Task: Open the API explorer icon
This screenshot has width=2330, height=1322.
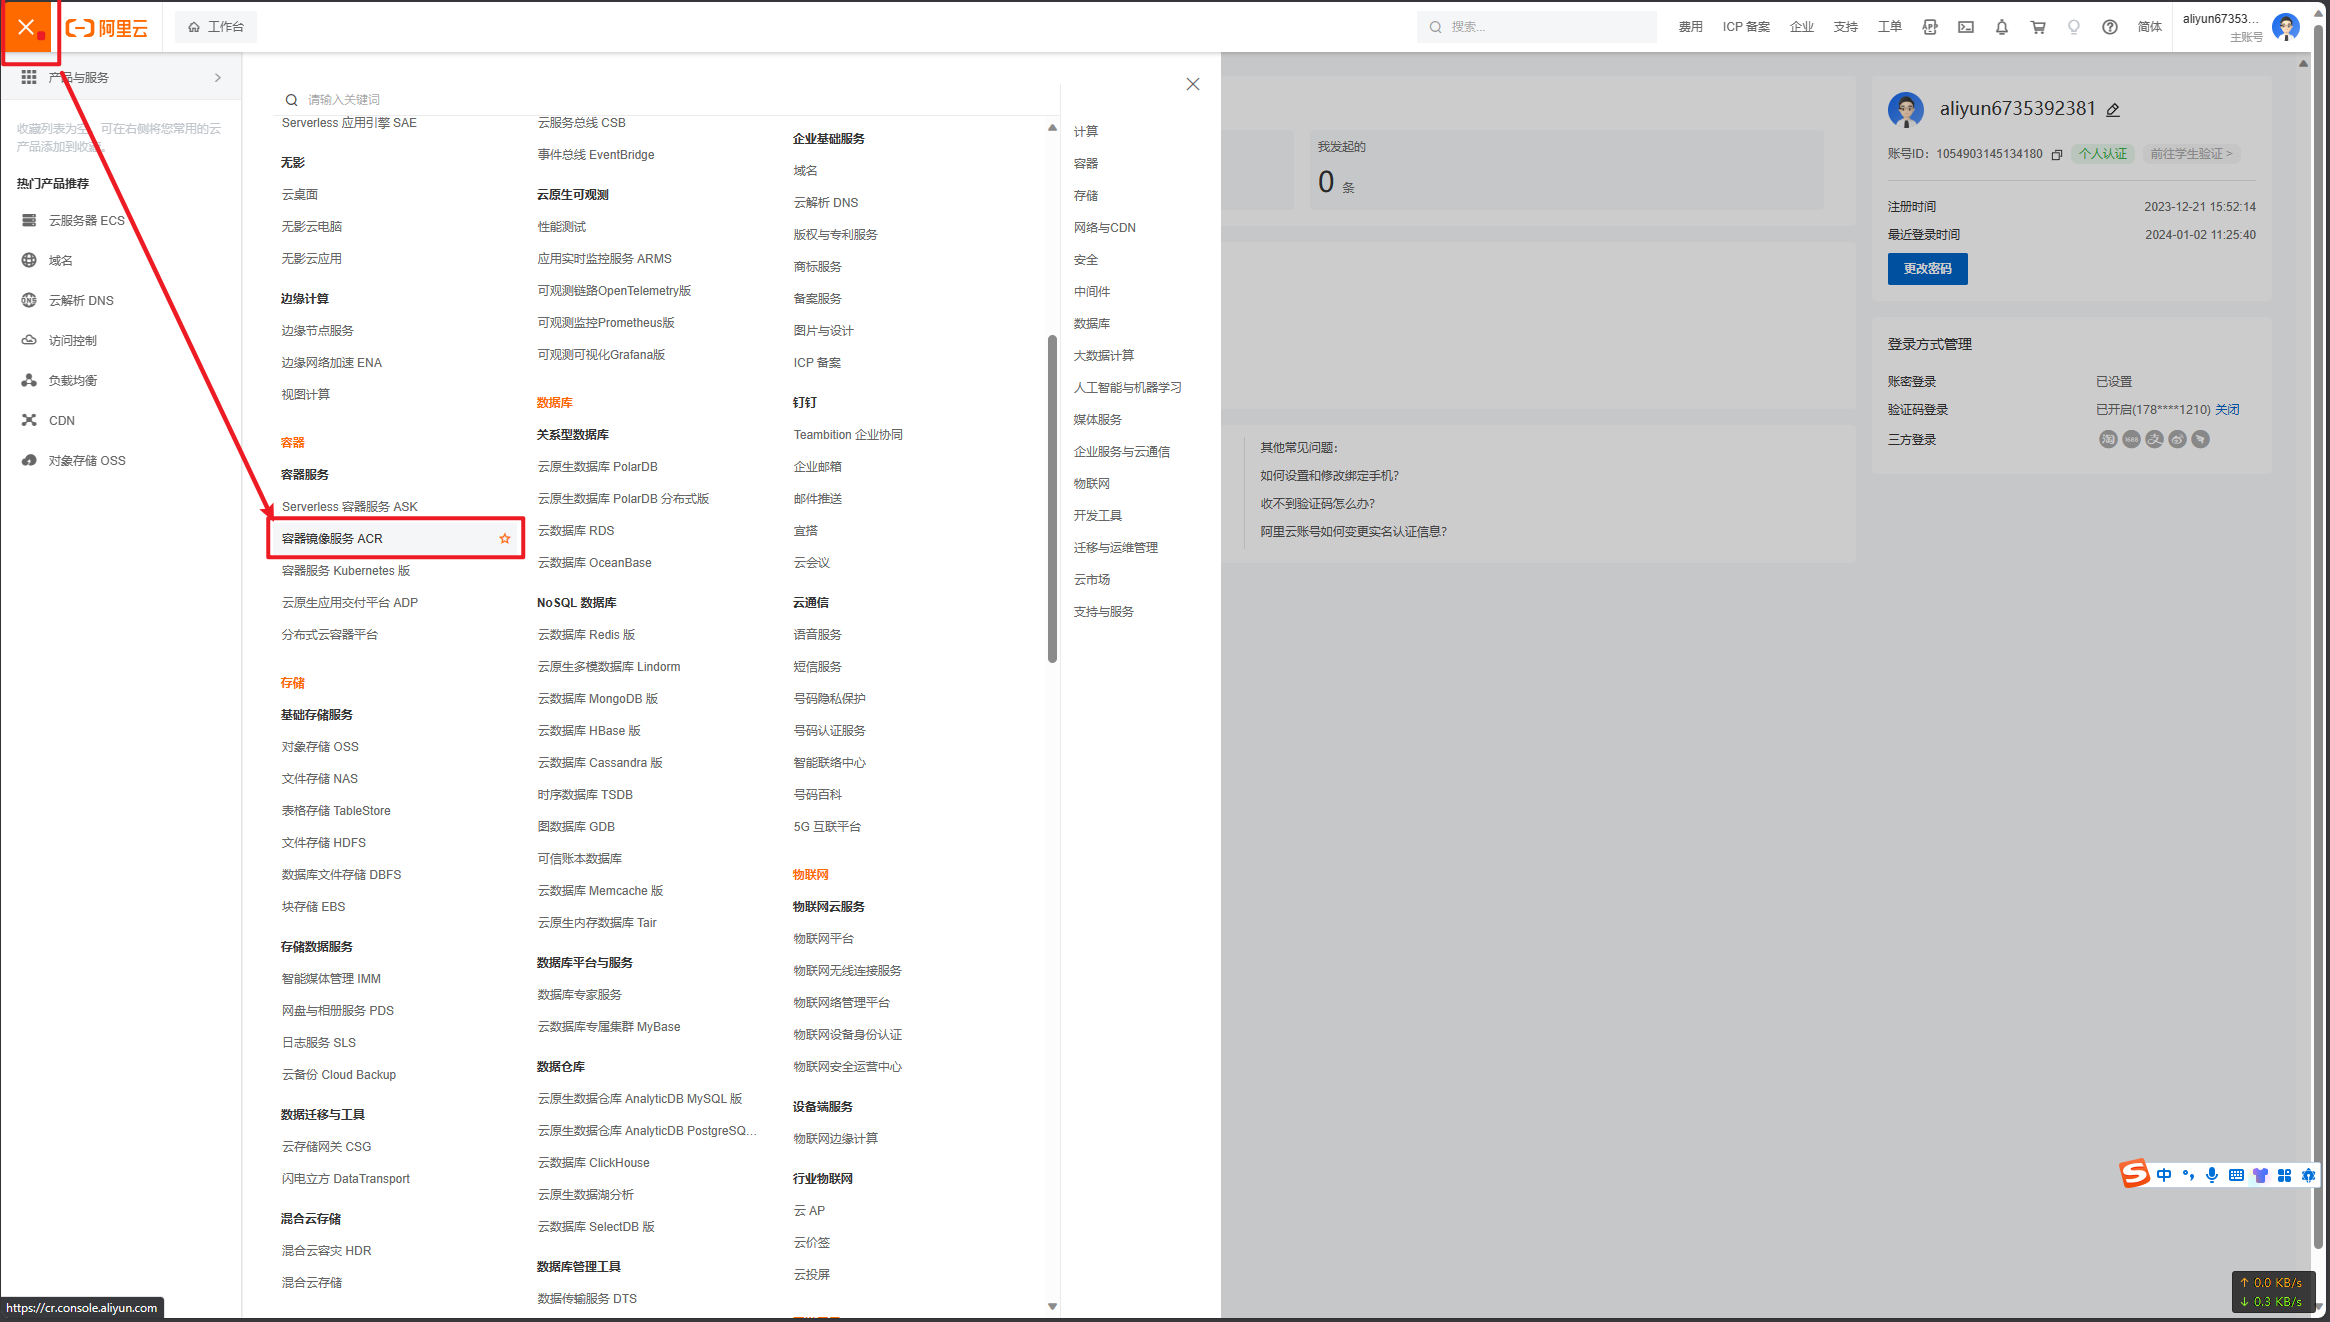Action: (x=1929, y=27)
